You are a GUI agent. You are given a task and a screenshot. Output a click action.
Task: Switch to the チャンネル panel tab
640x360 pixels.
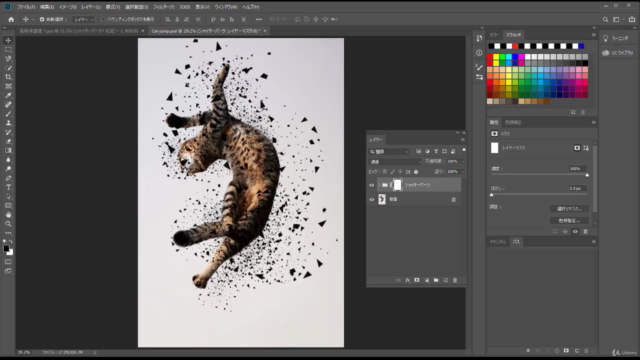(x=498, y=242)
